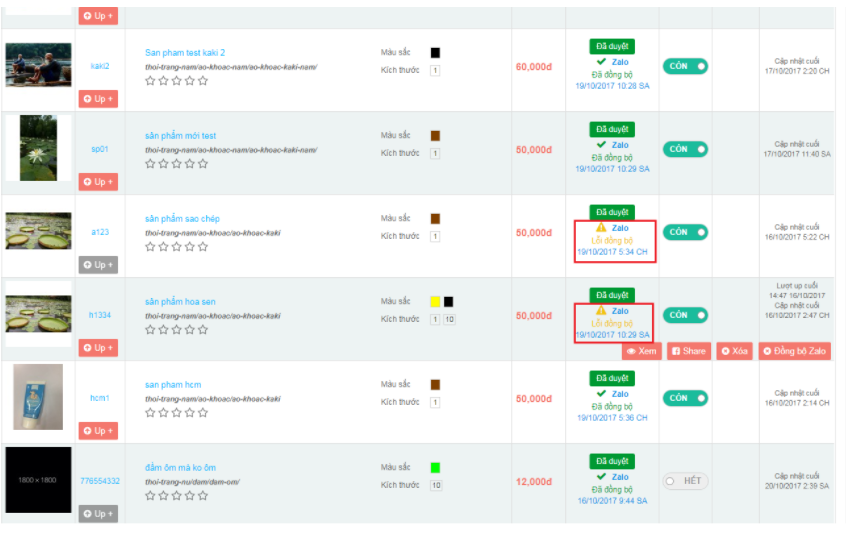Toggle CÒN stock switch for kaki2
This screenshot has height=534, width=846.
[685, 66]
